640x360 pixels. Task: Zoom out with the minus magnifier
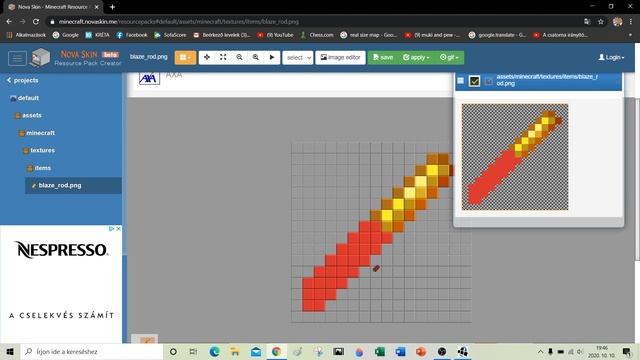(x=240, y=58)
